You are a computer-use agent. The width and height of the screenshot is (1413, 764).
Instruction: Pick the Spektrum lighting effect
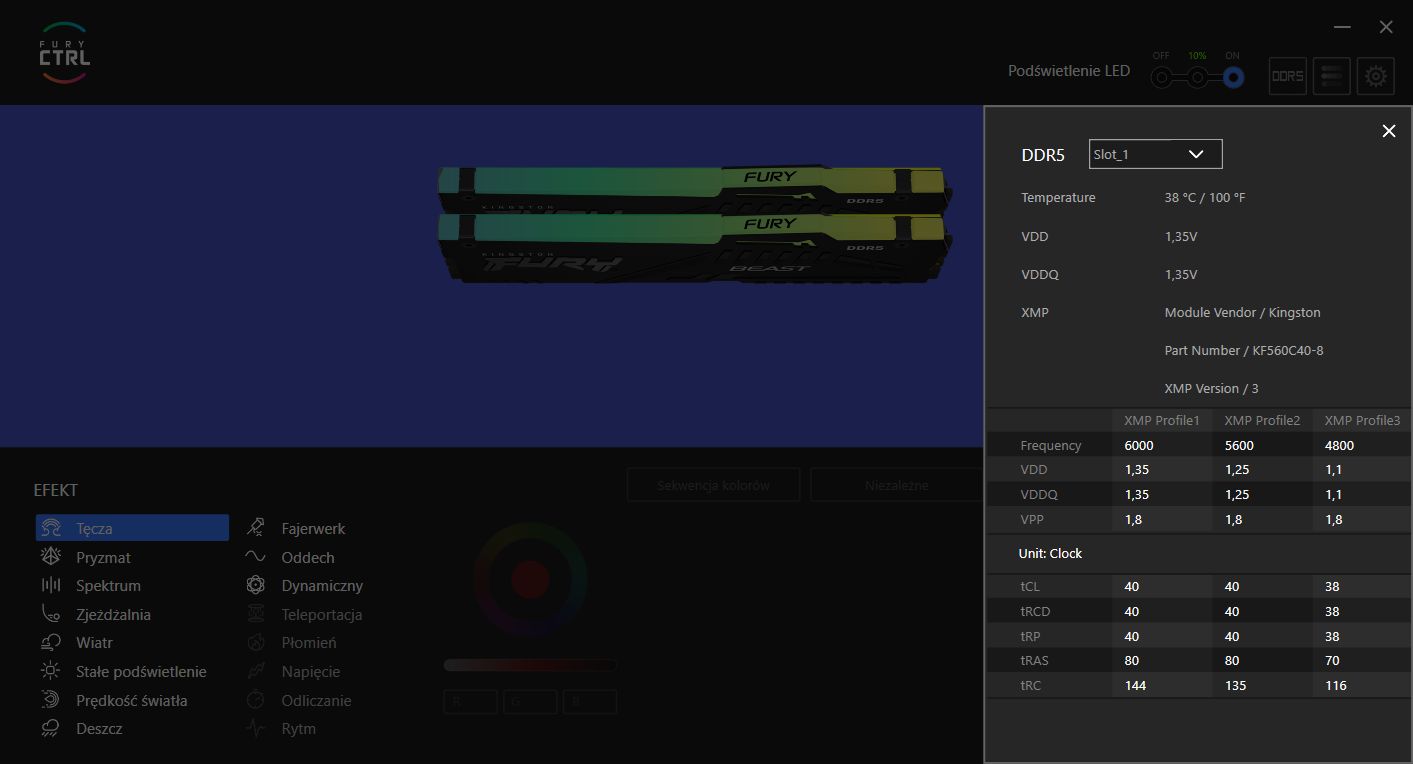pos(108,585)
